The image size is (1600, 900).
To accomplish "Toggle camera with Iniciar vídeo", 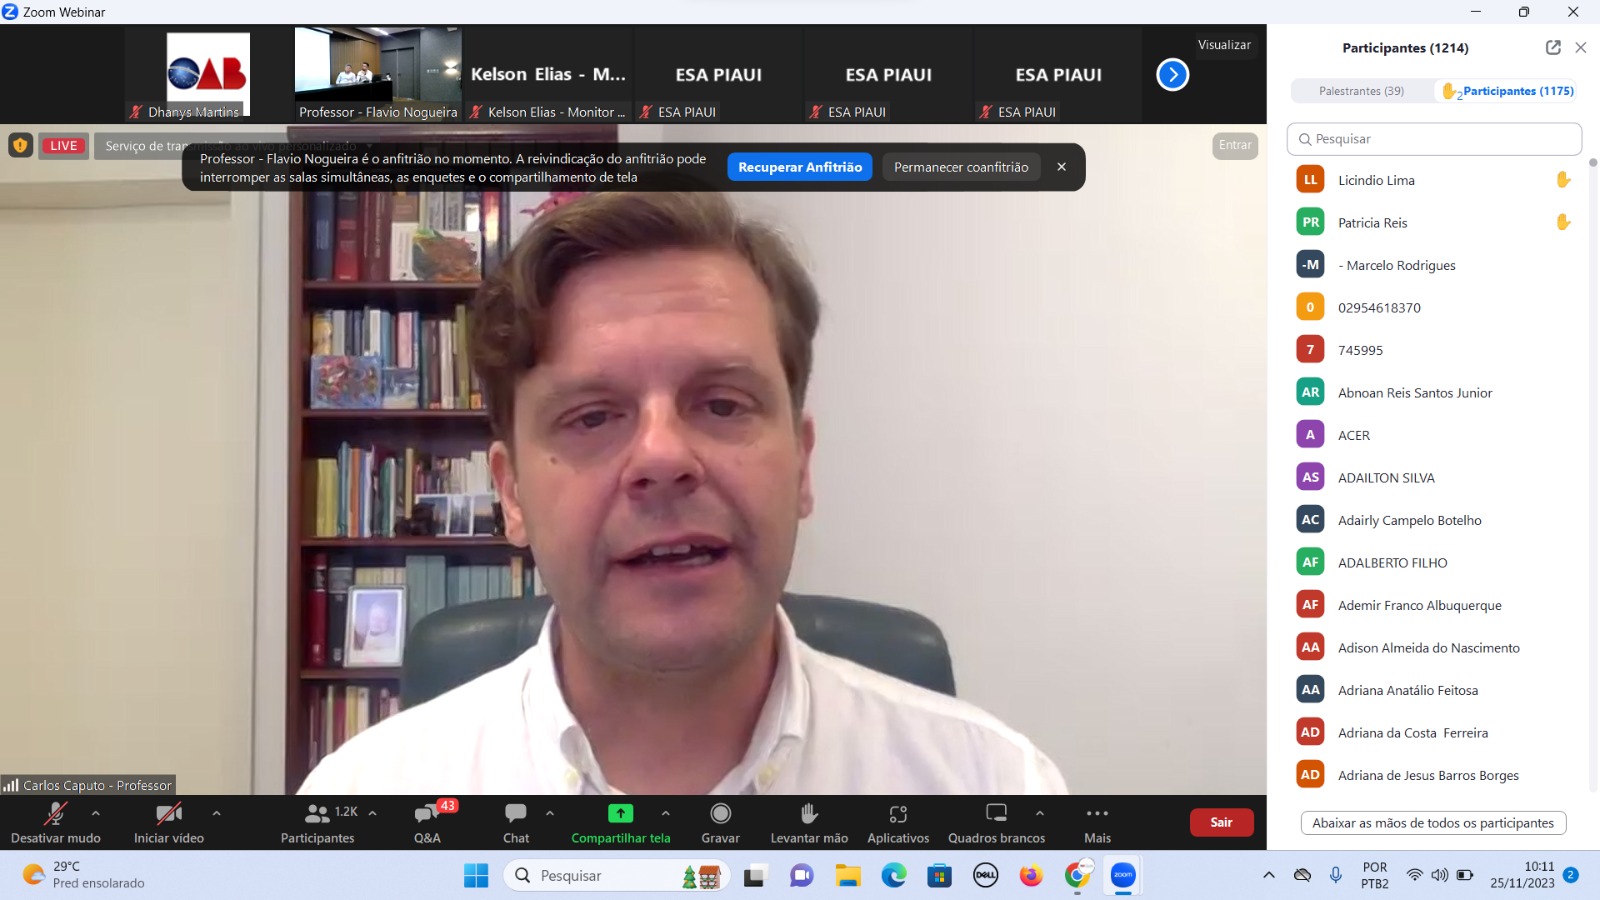I will click(168, 814).
